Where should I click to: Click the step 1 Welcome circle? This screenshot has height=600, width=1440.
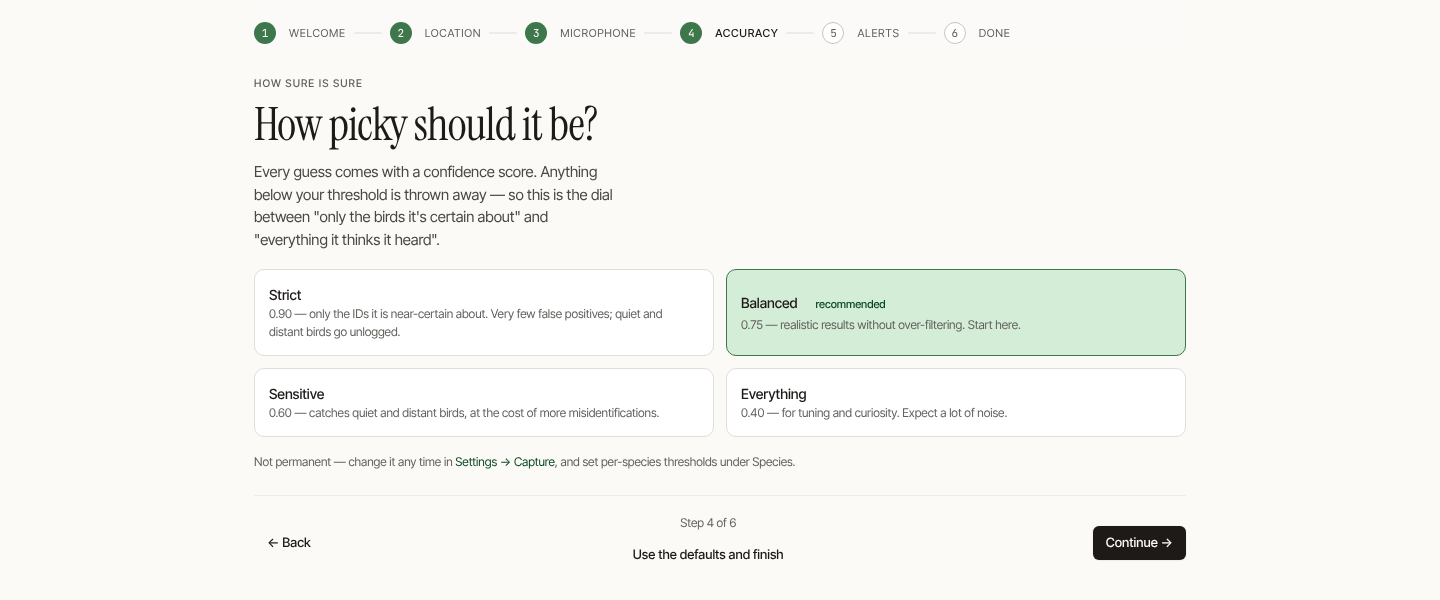[265, 33]
